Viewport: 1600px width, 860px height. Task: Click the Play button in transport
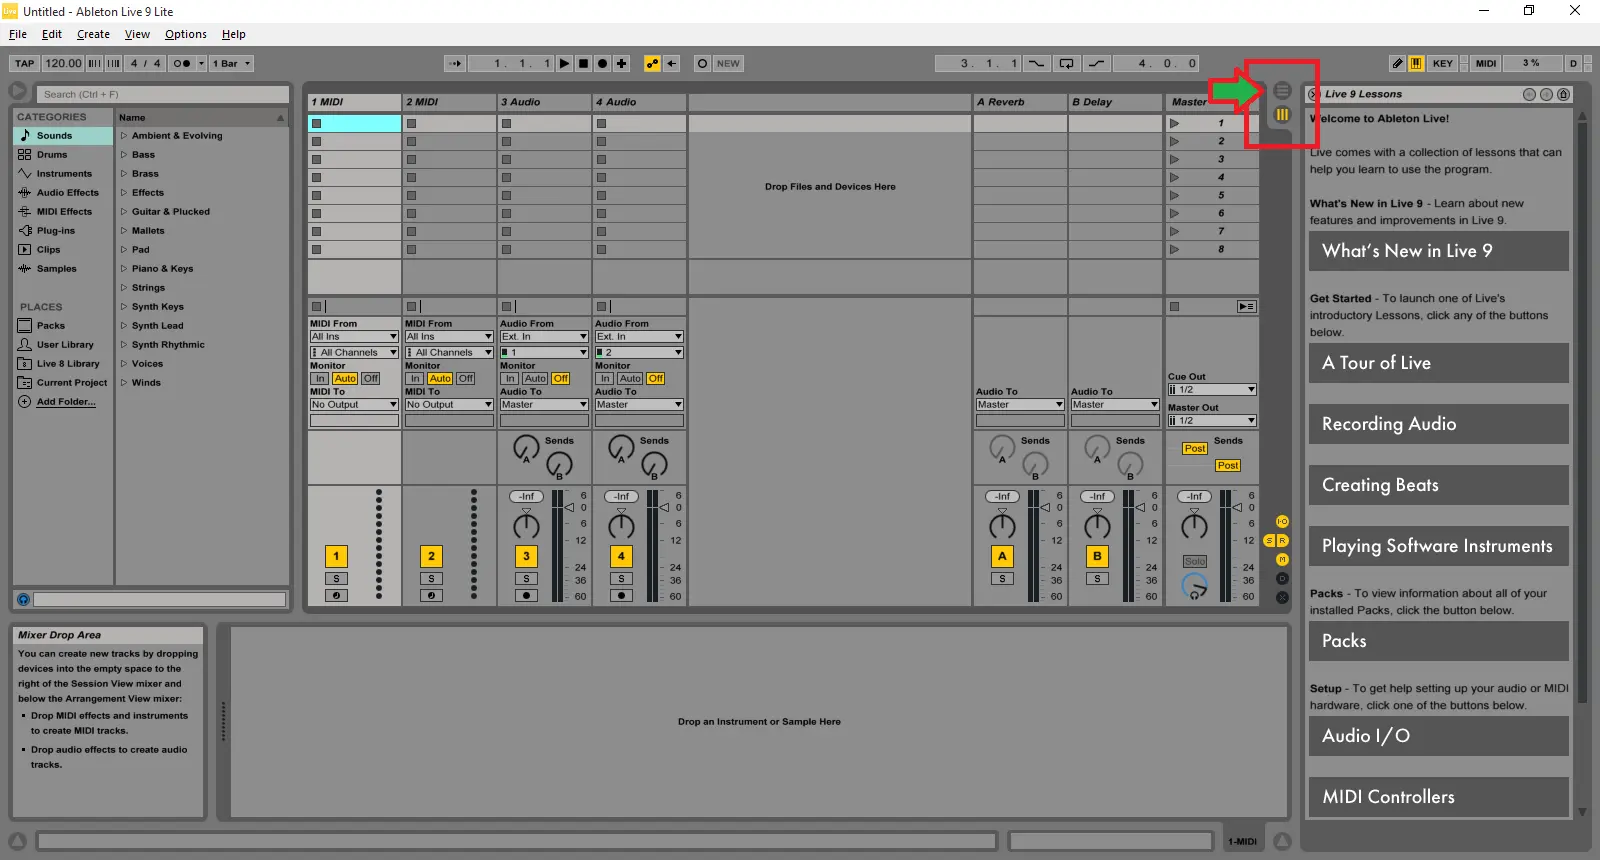tap(565, 63)
